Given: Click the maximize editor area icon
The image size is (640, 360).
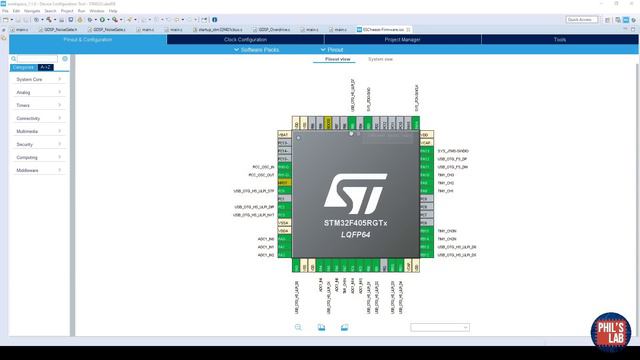Looking at the screenshot, I should [x=633, y=29].
